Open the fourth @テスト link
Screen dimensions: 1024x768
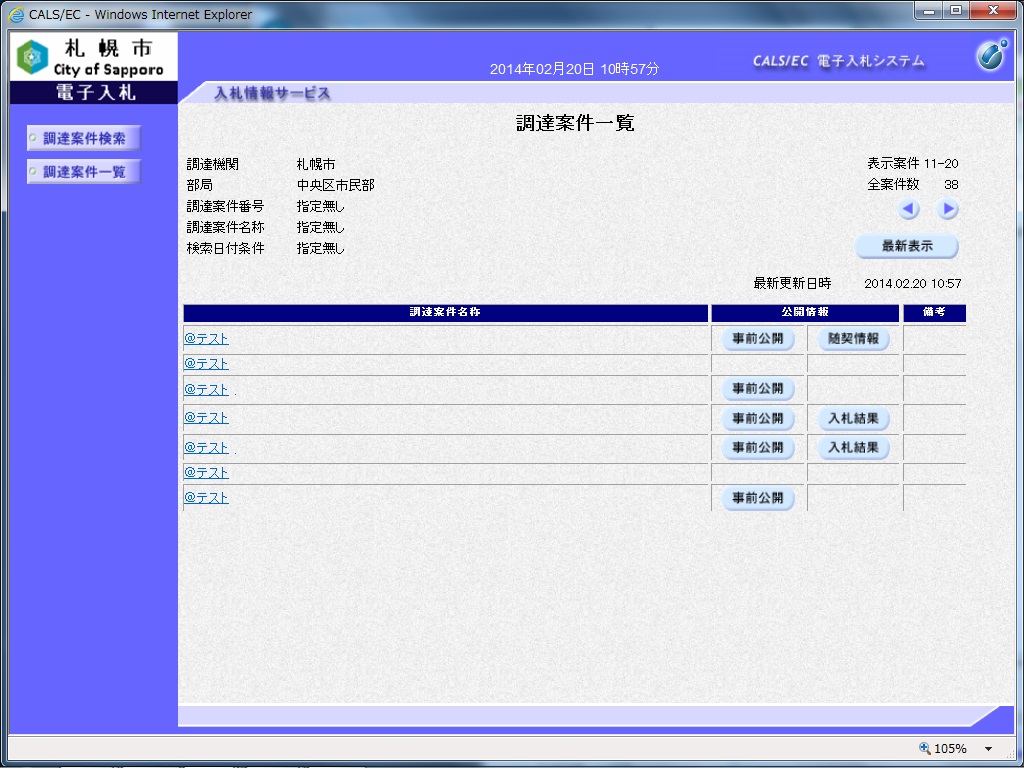[206, 417]
